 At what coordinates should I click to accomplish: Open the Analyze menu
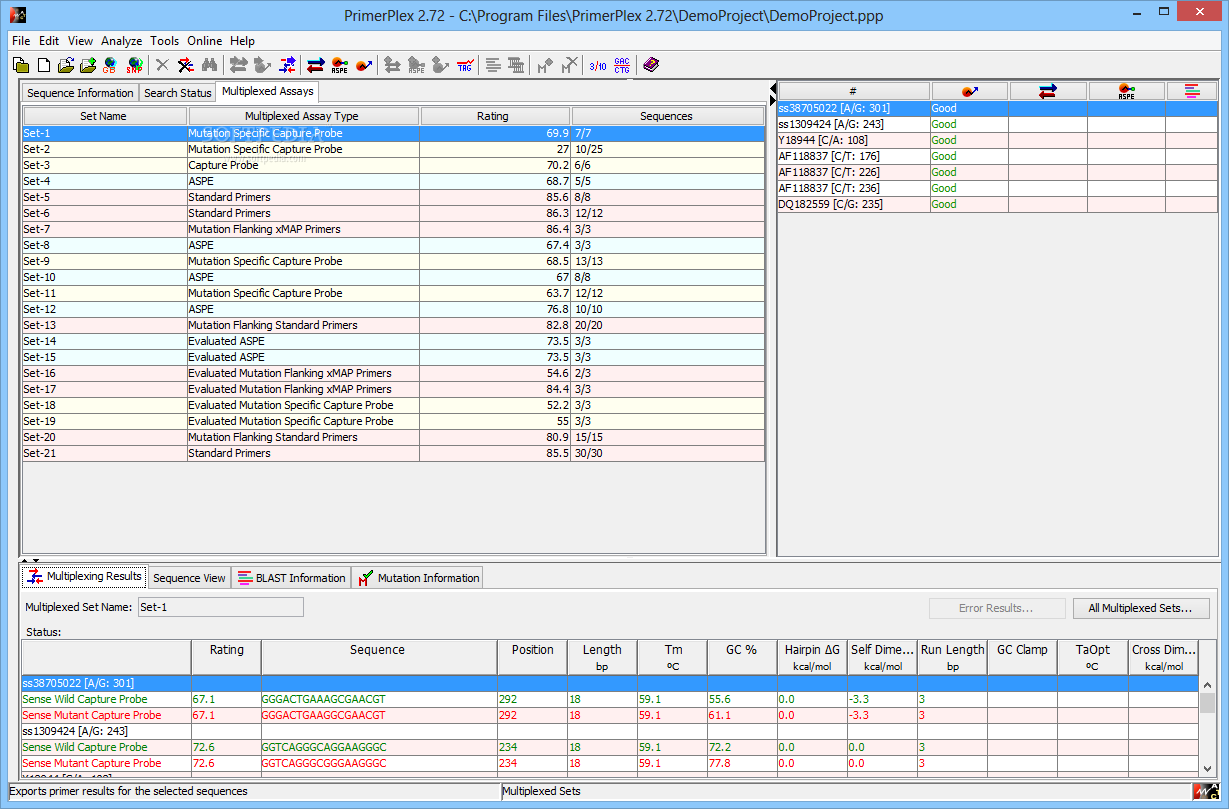click(122, 41)
